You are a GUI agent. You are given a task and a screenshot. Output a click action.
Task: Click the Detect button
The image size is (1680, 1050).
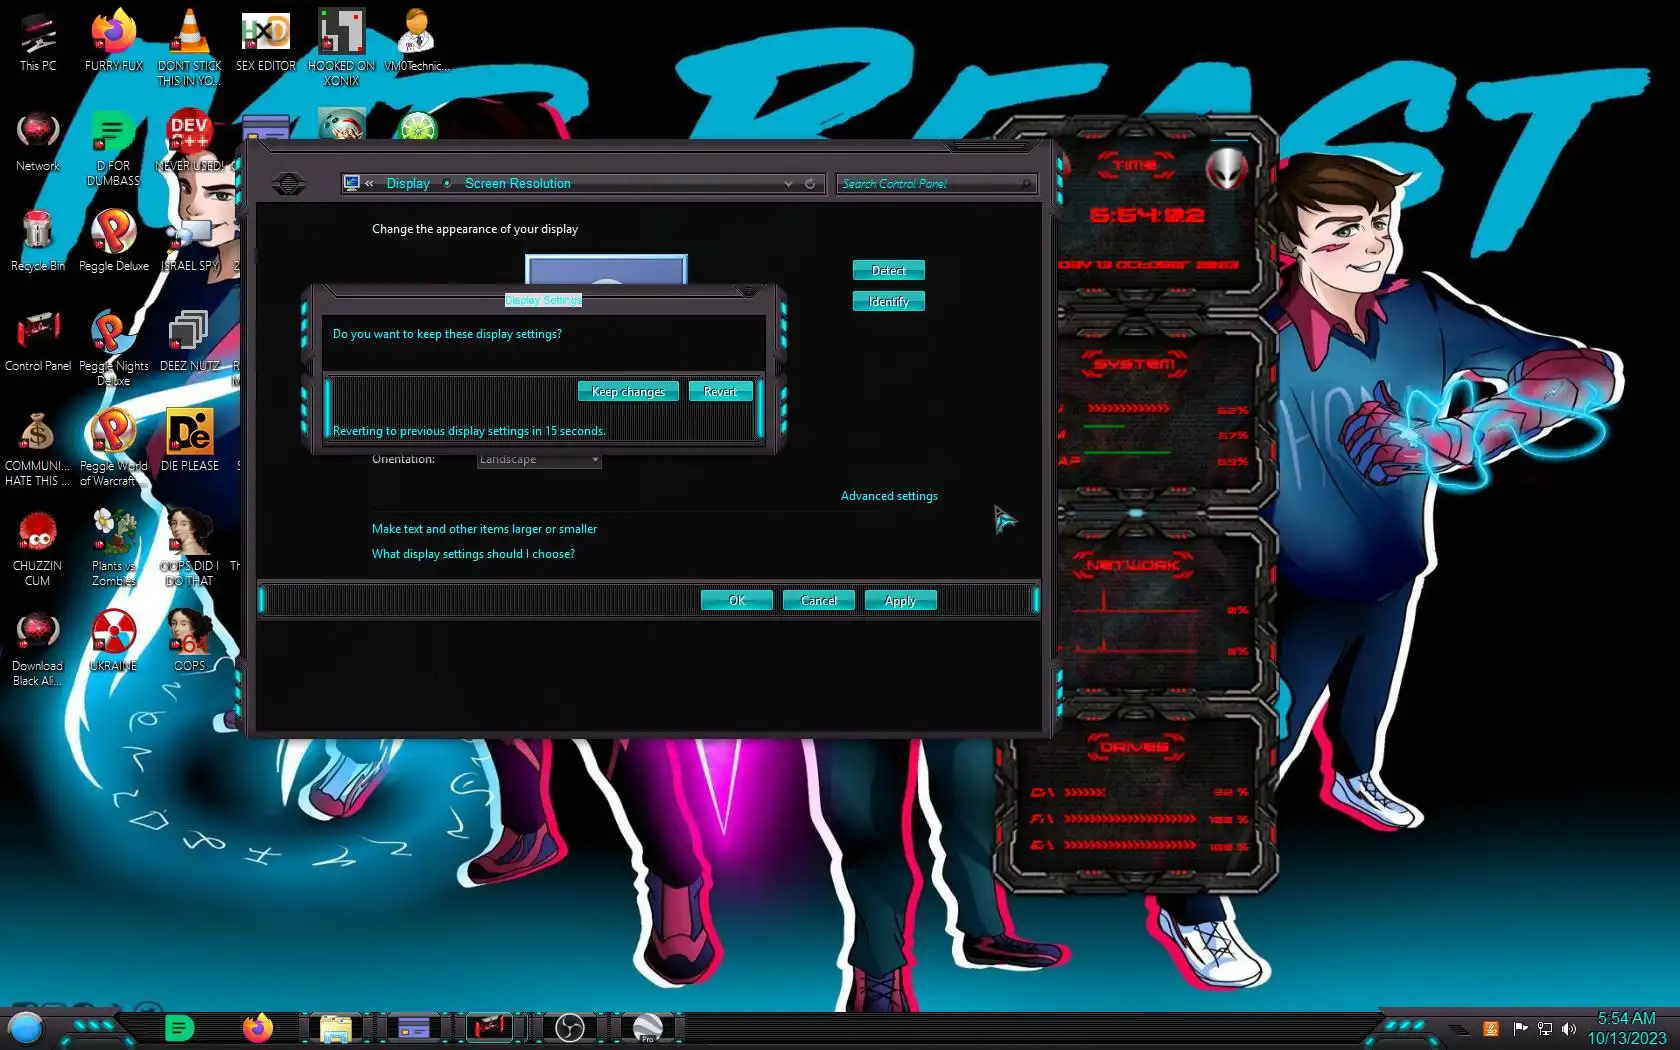[888, 270]
